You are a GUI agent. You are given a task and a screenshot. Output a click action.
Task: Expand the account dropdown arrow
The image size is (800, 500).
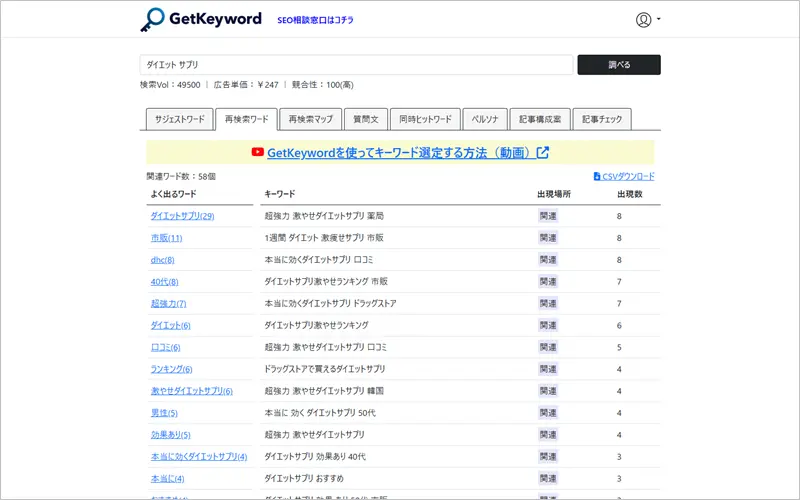click(x=659, y=19)
